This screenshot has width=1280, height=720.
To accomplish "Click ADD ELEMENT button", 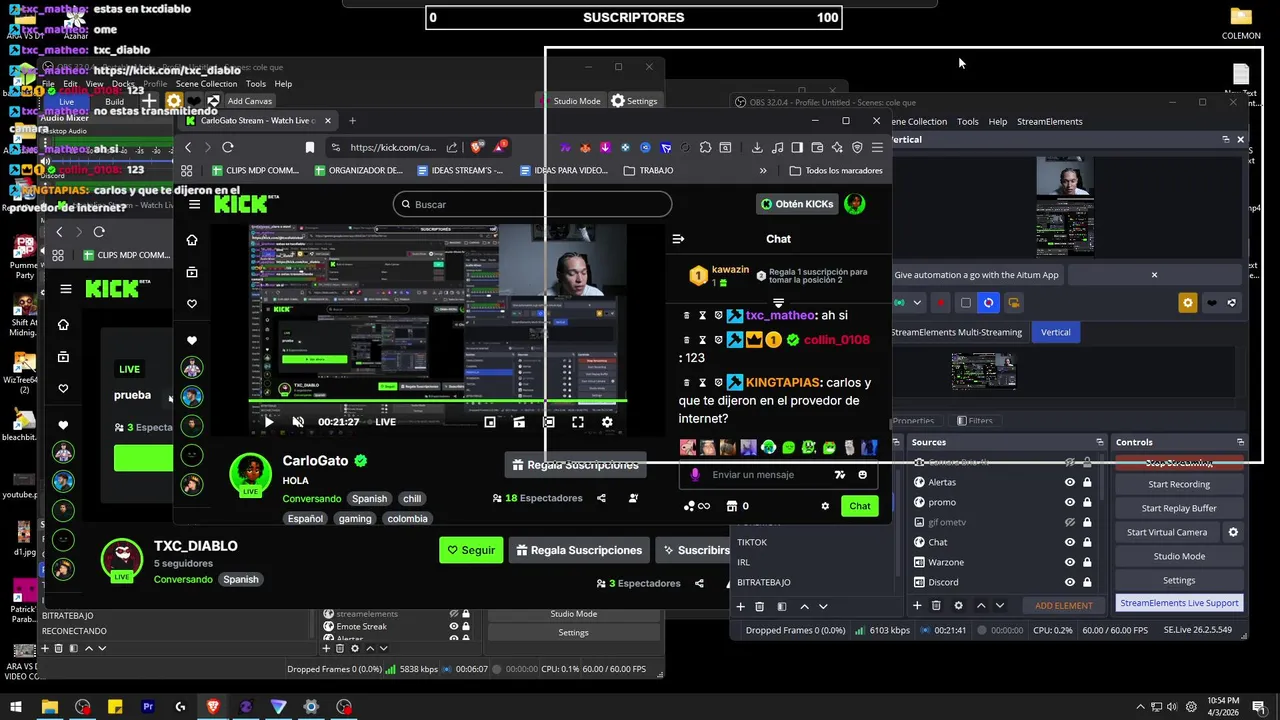I will pos(1063,605).
